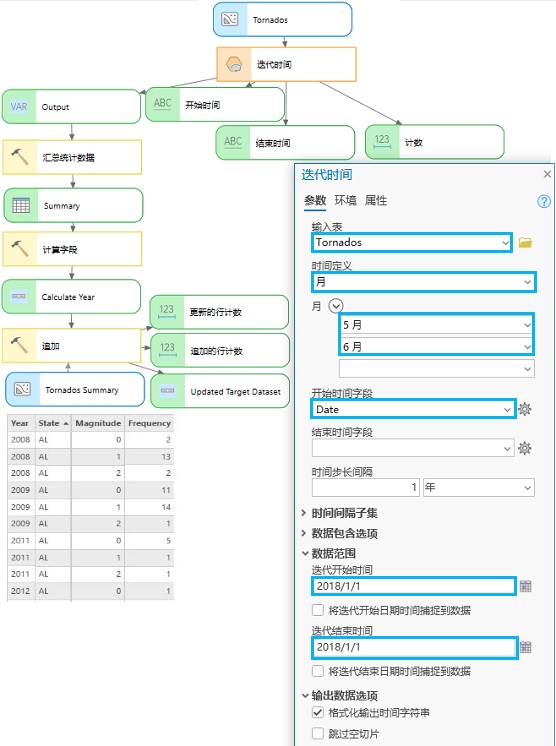Viewport: 556px width, 746px height.
Task: Open gear settings for 开始时间字段
Action: click(525, 409)
